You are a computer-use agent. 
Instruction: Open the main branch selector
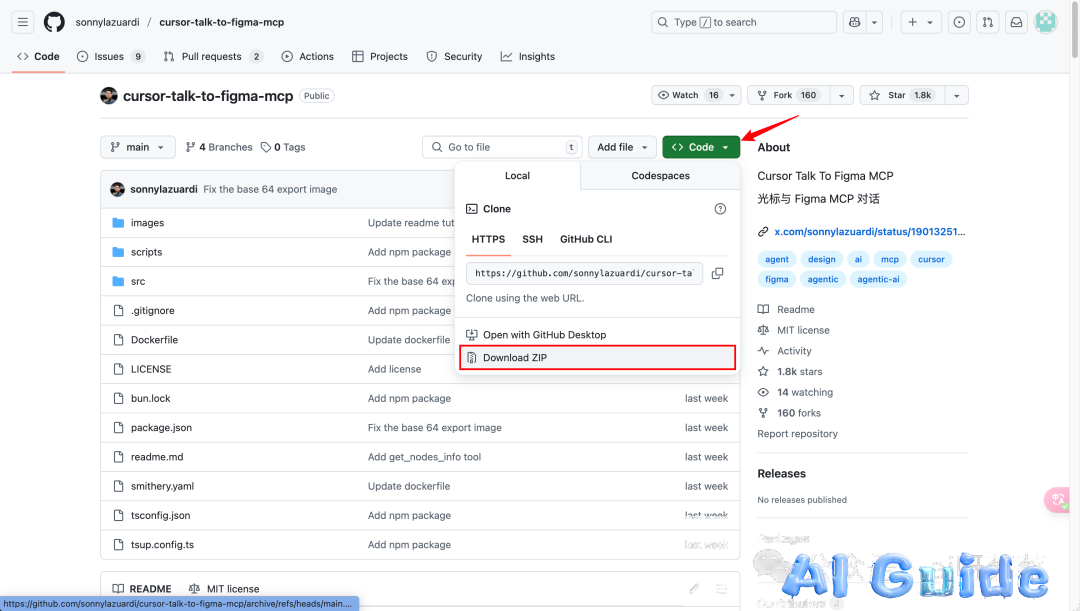(138, 147)
